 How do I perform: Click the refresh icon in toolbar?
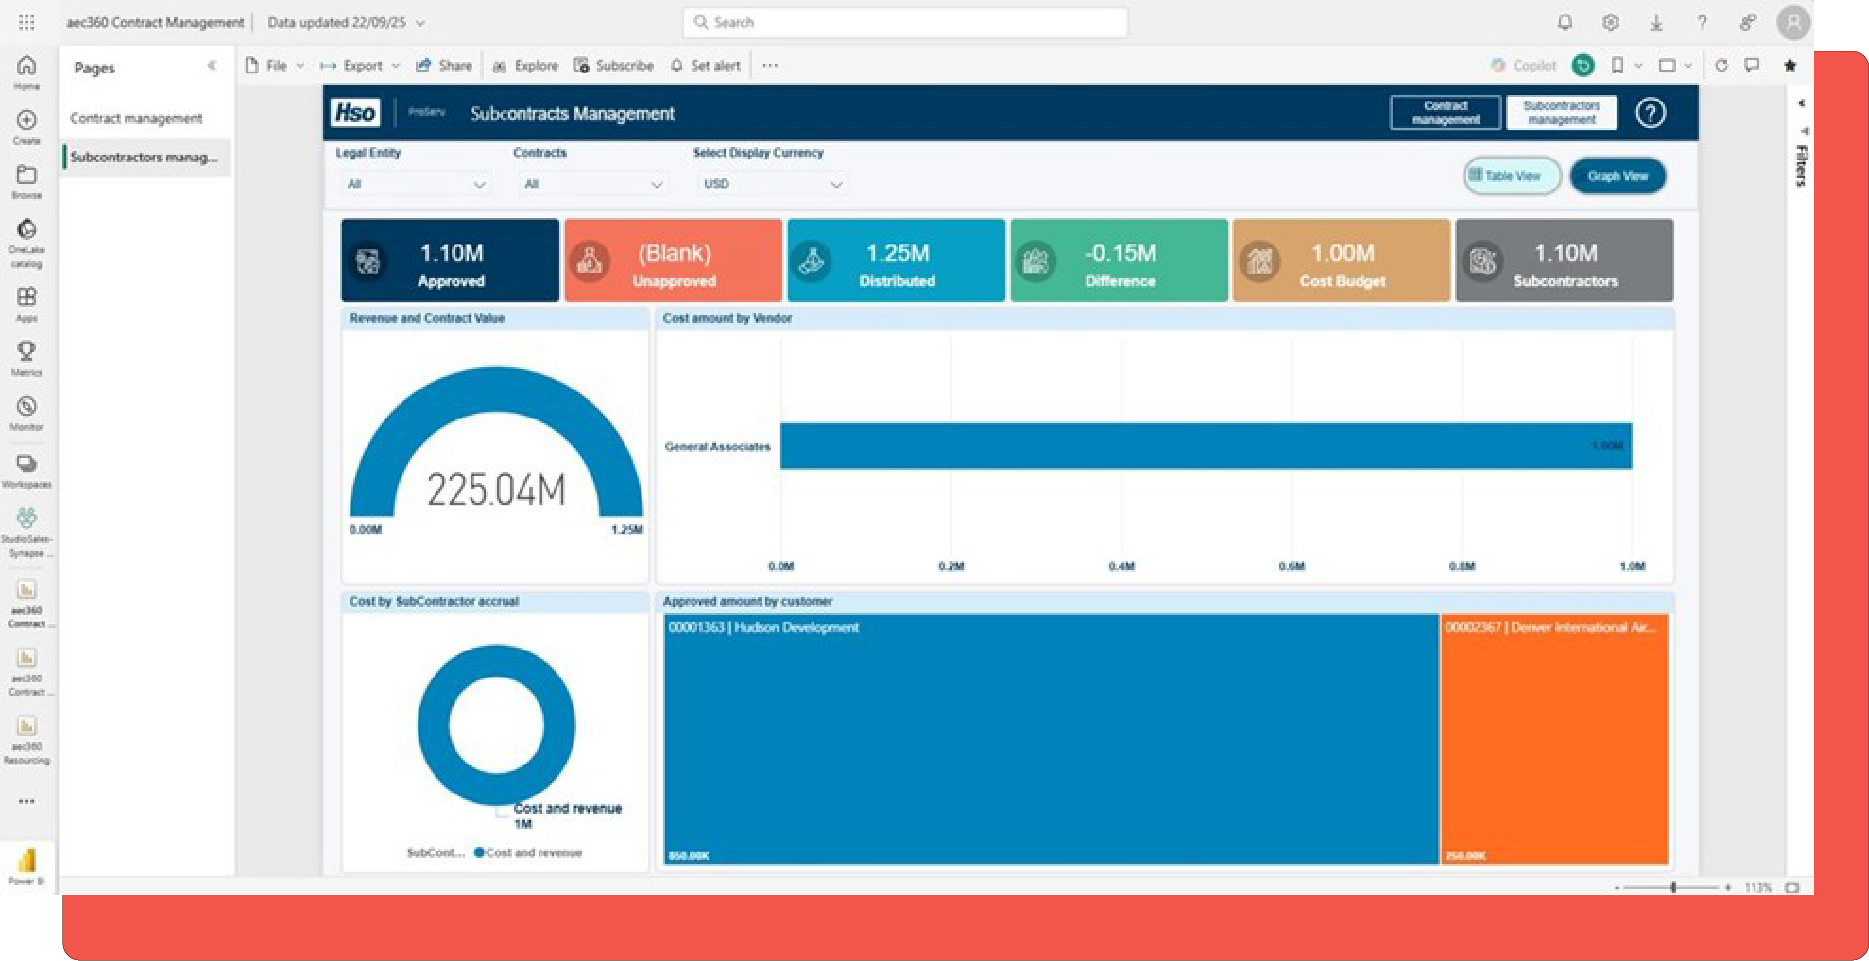(x=1721, y=66)
